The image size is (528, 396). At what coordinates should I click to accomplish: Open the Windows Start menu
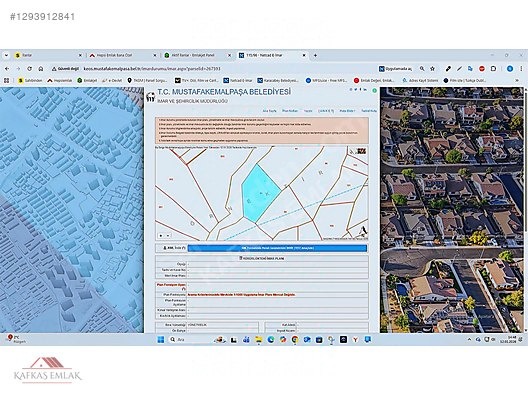pyautogui.click(x=161, y=340)
